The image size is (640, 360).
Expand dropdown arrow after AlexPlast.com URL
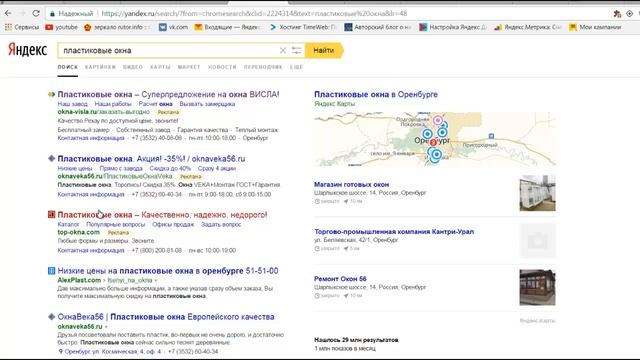pyautogui.click(x=156, y=280)
